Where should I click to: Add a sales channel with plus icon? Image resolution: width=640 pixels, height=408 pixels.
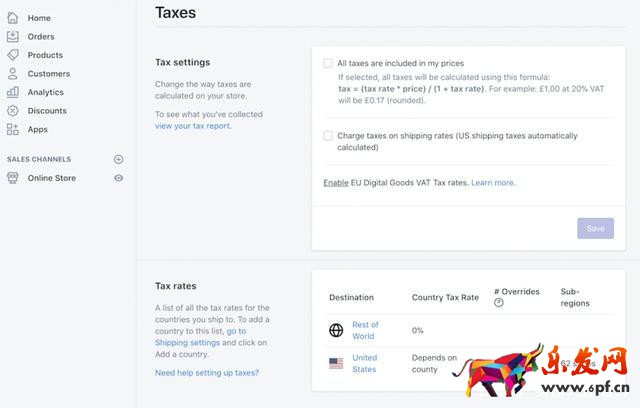(119, 159)
